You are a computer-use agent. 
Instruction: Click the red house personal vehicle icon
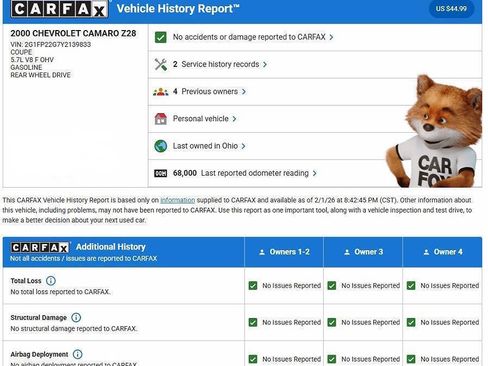(x=161, y=119)
